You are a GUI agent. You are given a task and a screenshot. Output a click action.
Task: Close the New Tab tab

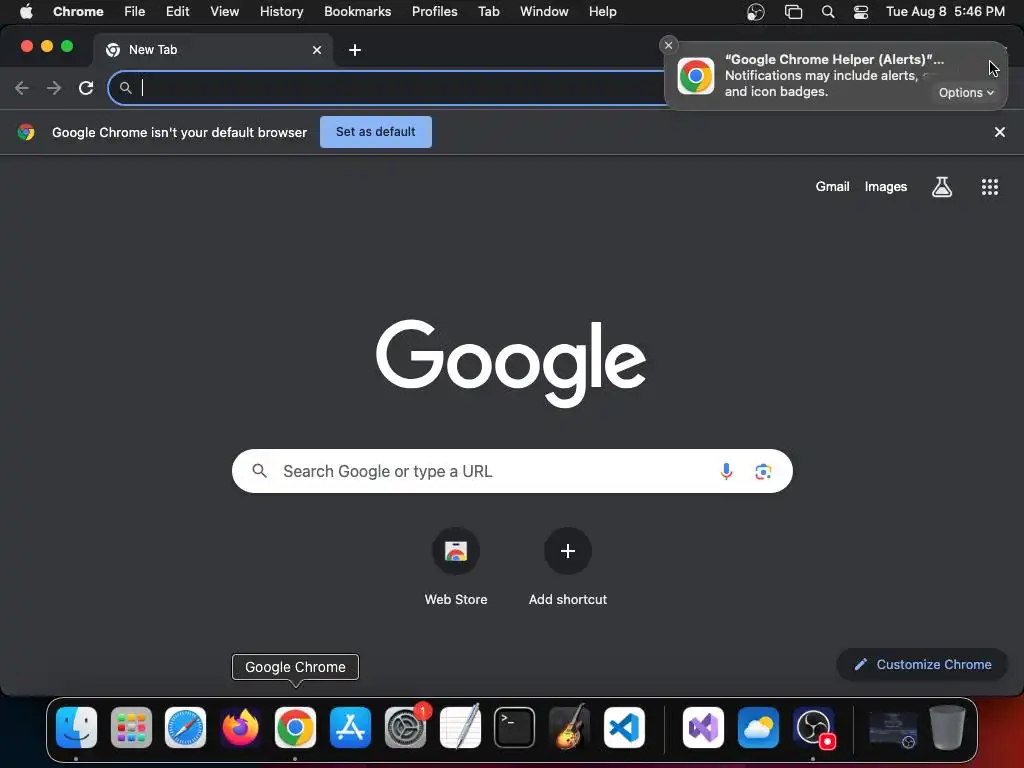(317, 50)
